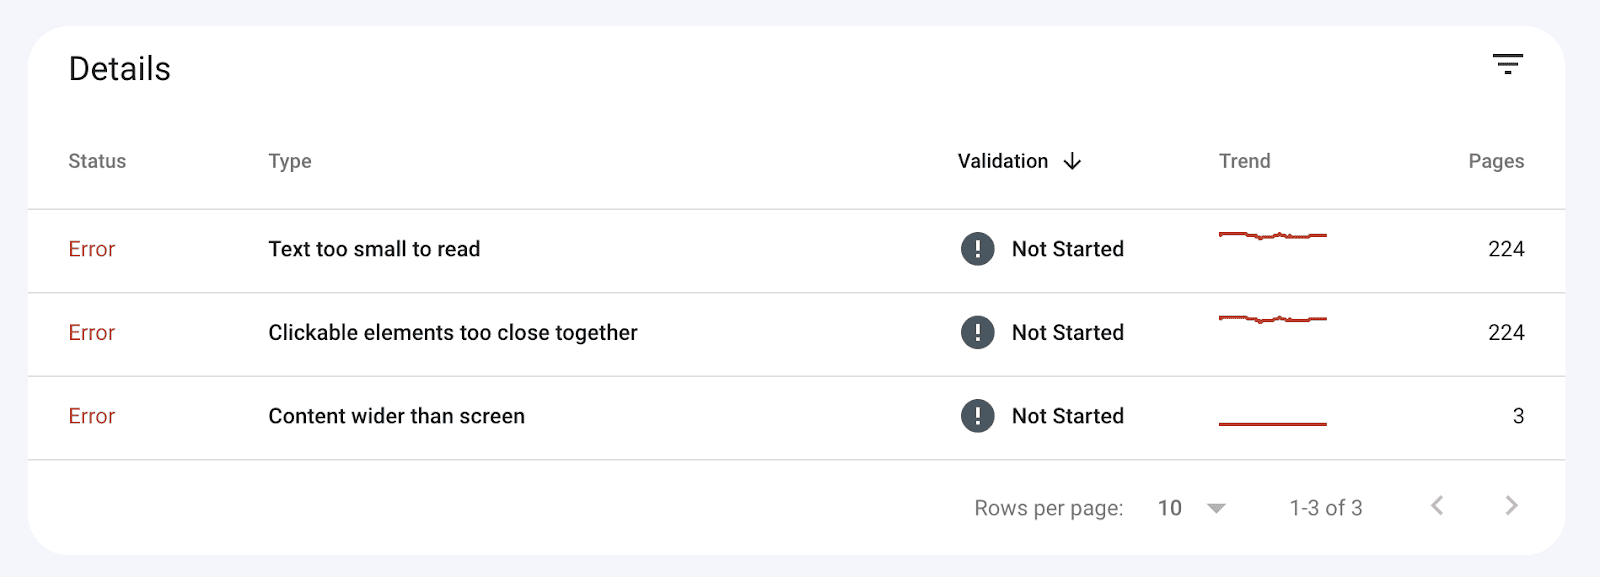The image size is (1600, 577).
Task: Click page count 3 in last row
Action: click(1518, 416)
